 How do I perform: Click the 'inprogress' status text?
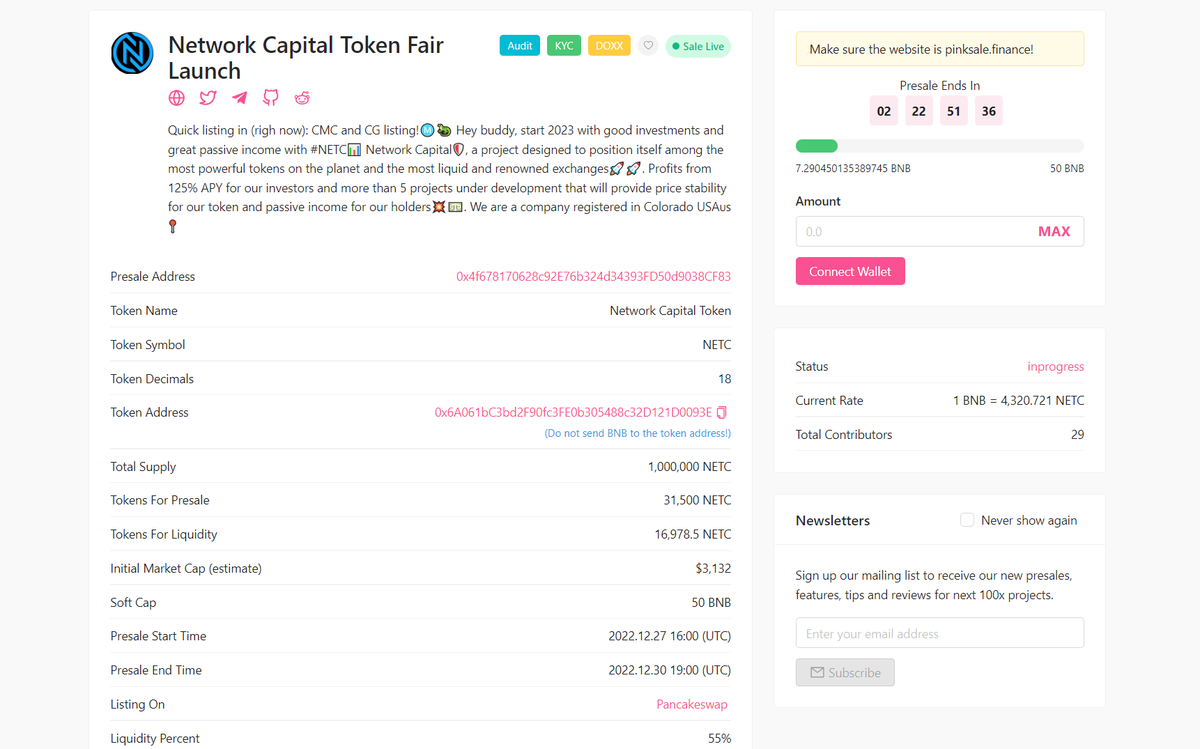[1055, 367]
